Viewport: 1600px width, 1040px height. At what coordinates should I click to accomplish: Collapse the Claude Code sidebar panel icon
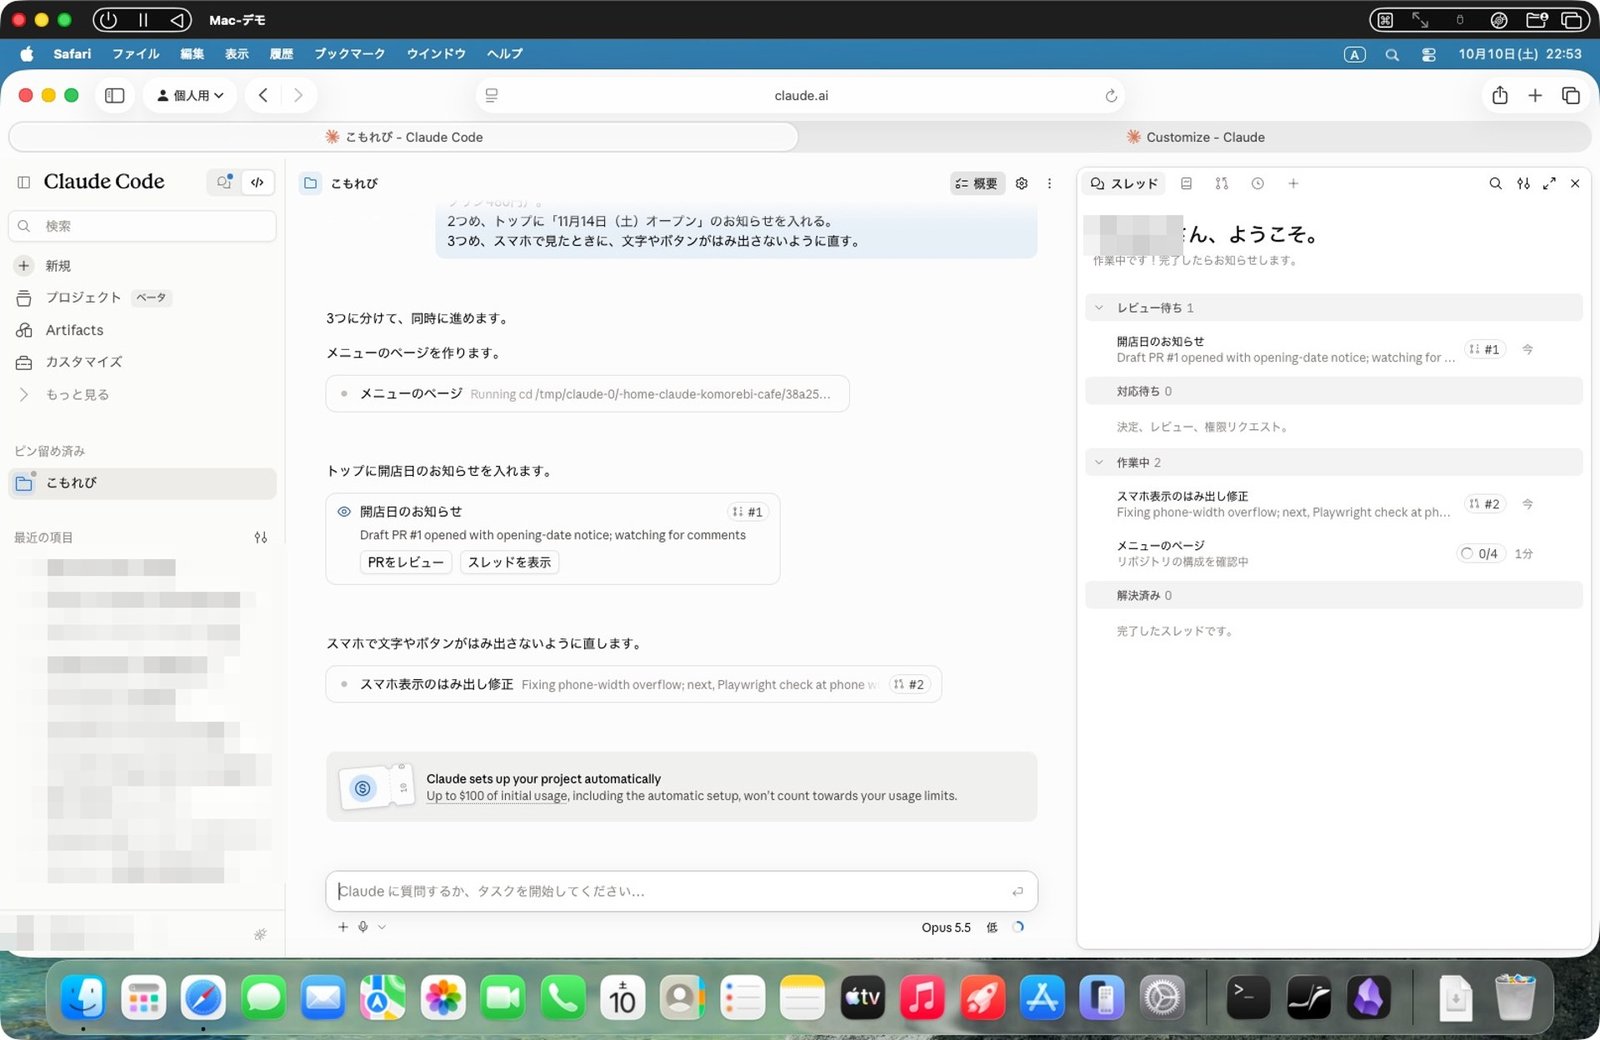[x=24, y=182]
